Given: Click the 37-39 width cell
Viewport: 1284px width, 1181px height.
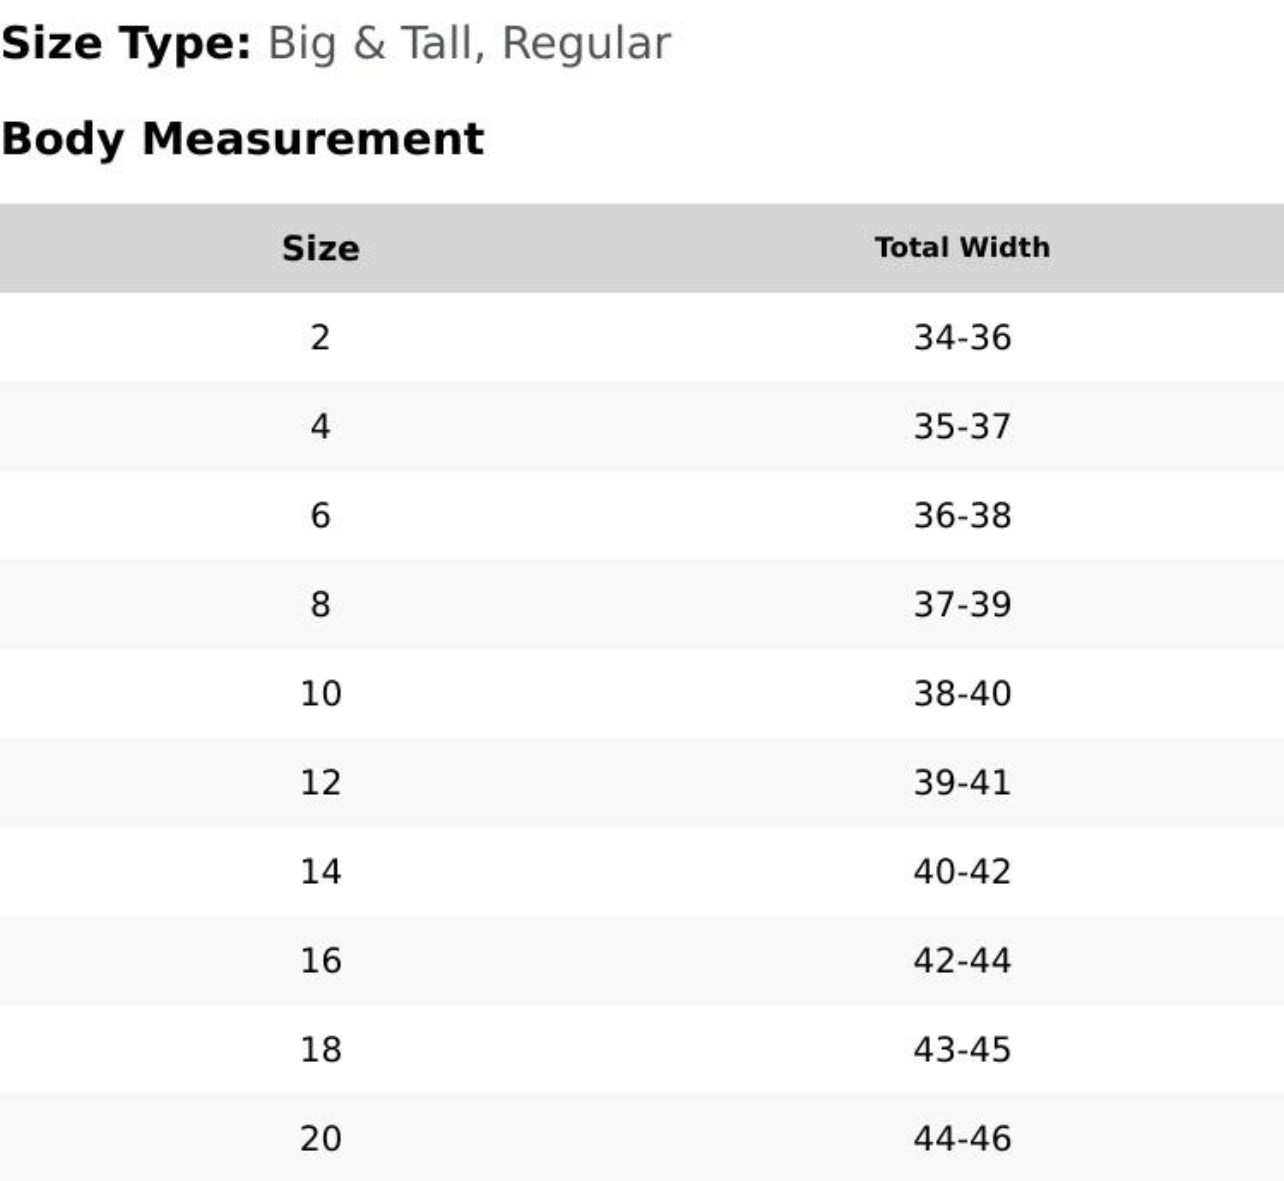Looking at the screenshot, I should [x=962, y=604].
